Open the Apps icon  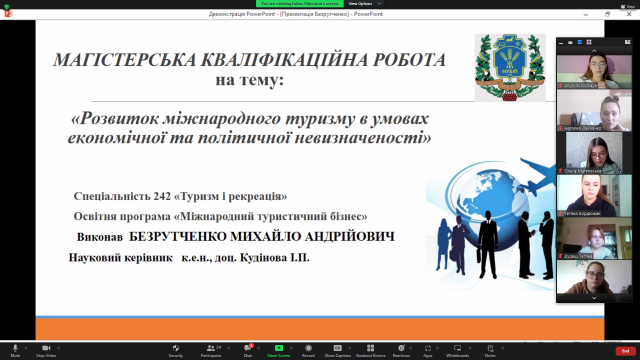[427, 350]
